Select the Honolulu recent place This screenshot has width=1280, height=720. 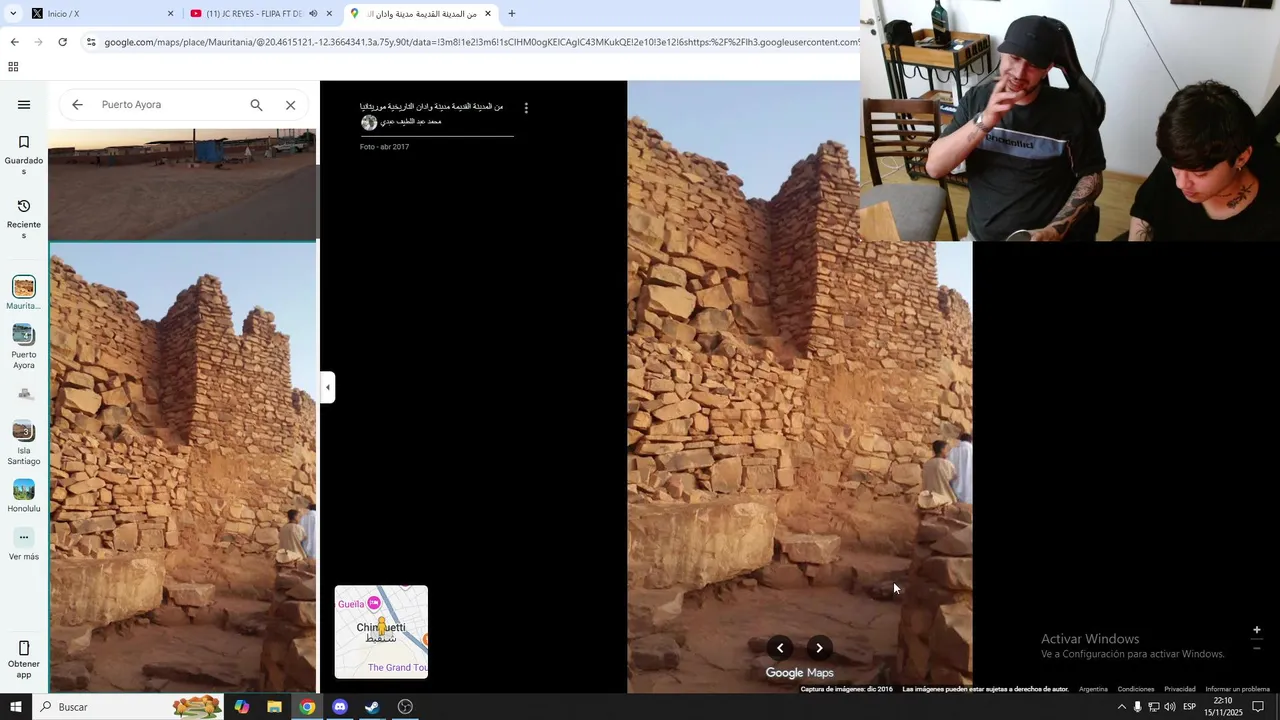pyautogui.click(x=24, y=496)
